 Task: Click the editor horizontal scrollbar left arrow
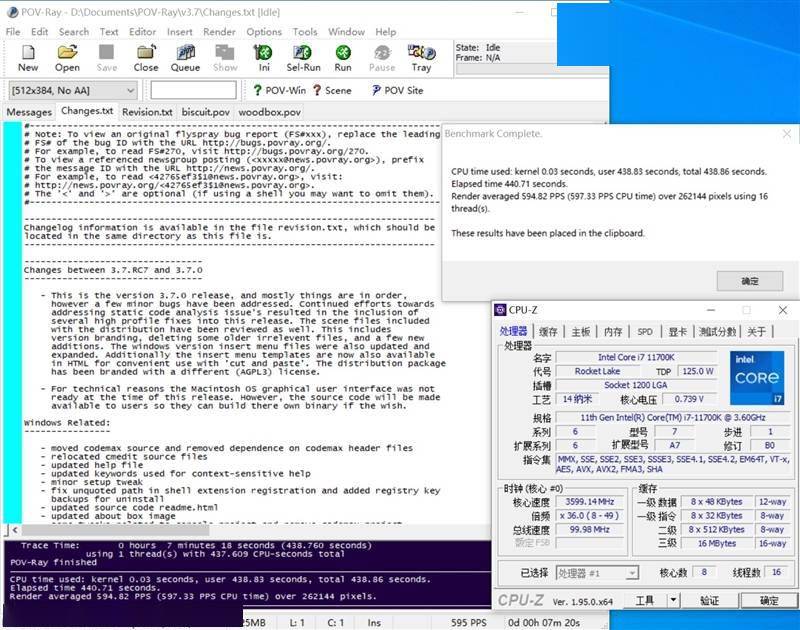15,530
